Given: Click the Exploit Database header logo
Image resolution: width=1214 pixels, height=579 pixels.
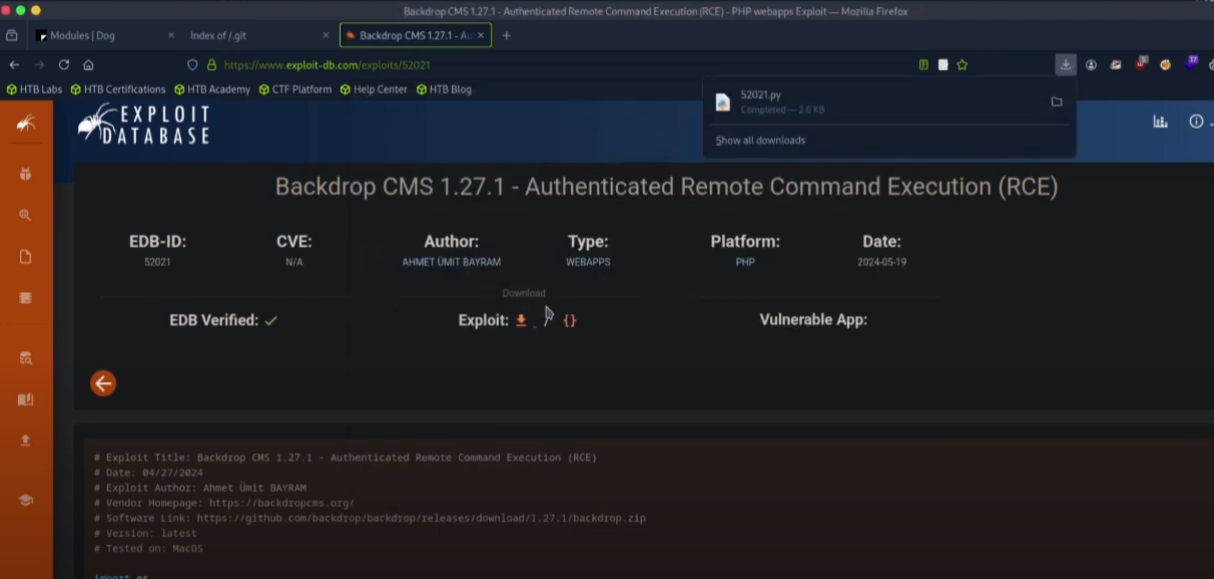Looking at the screenshot, I should click(x=144, y=124).
